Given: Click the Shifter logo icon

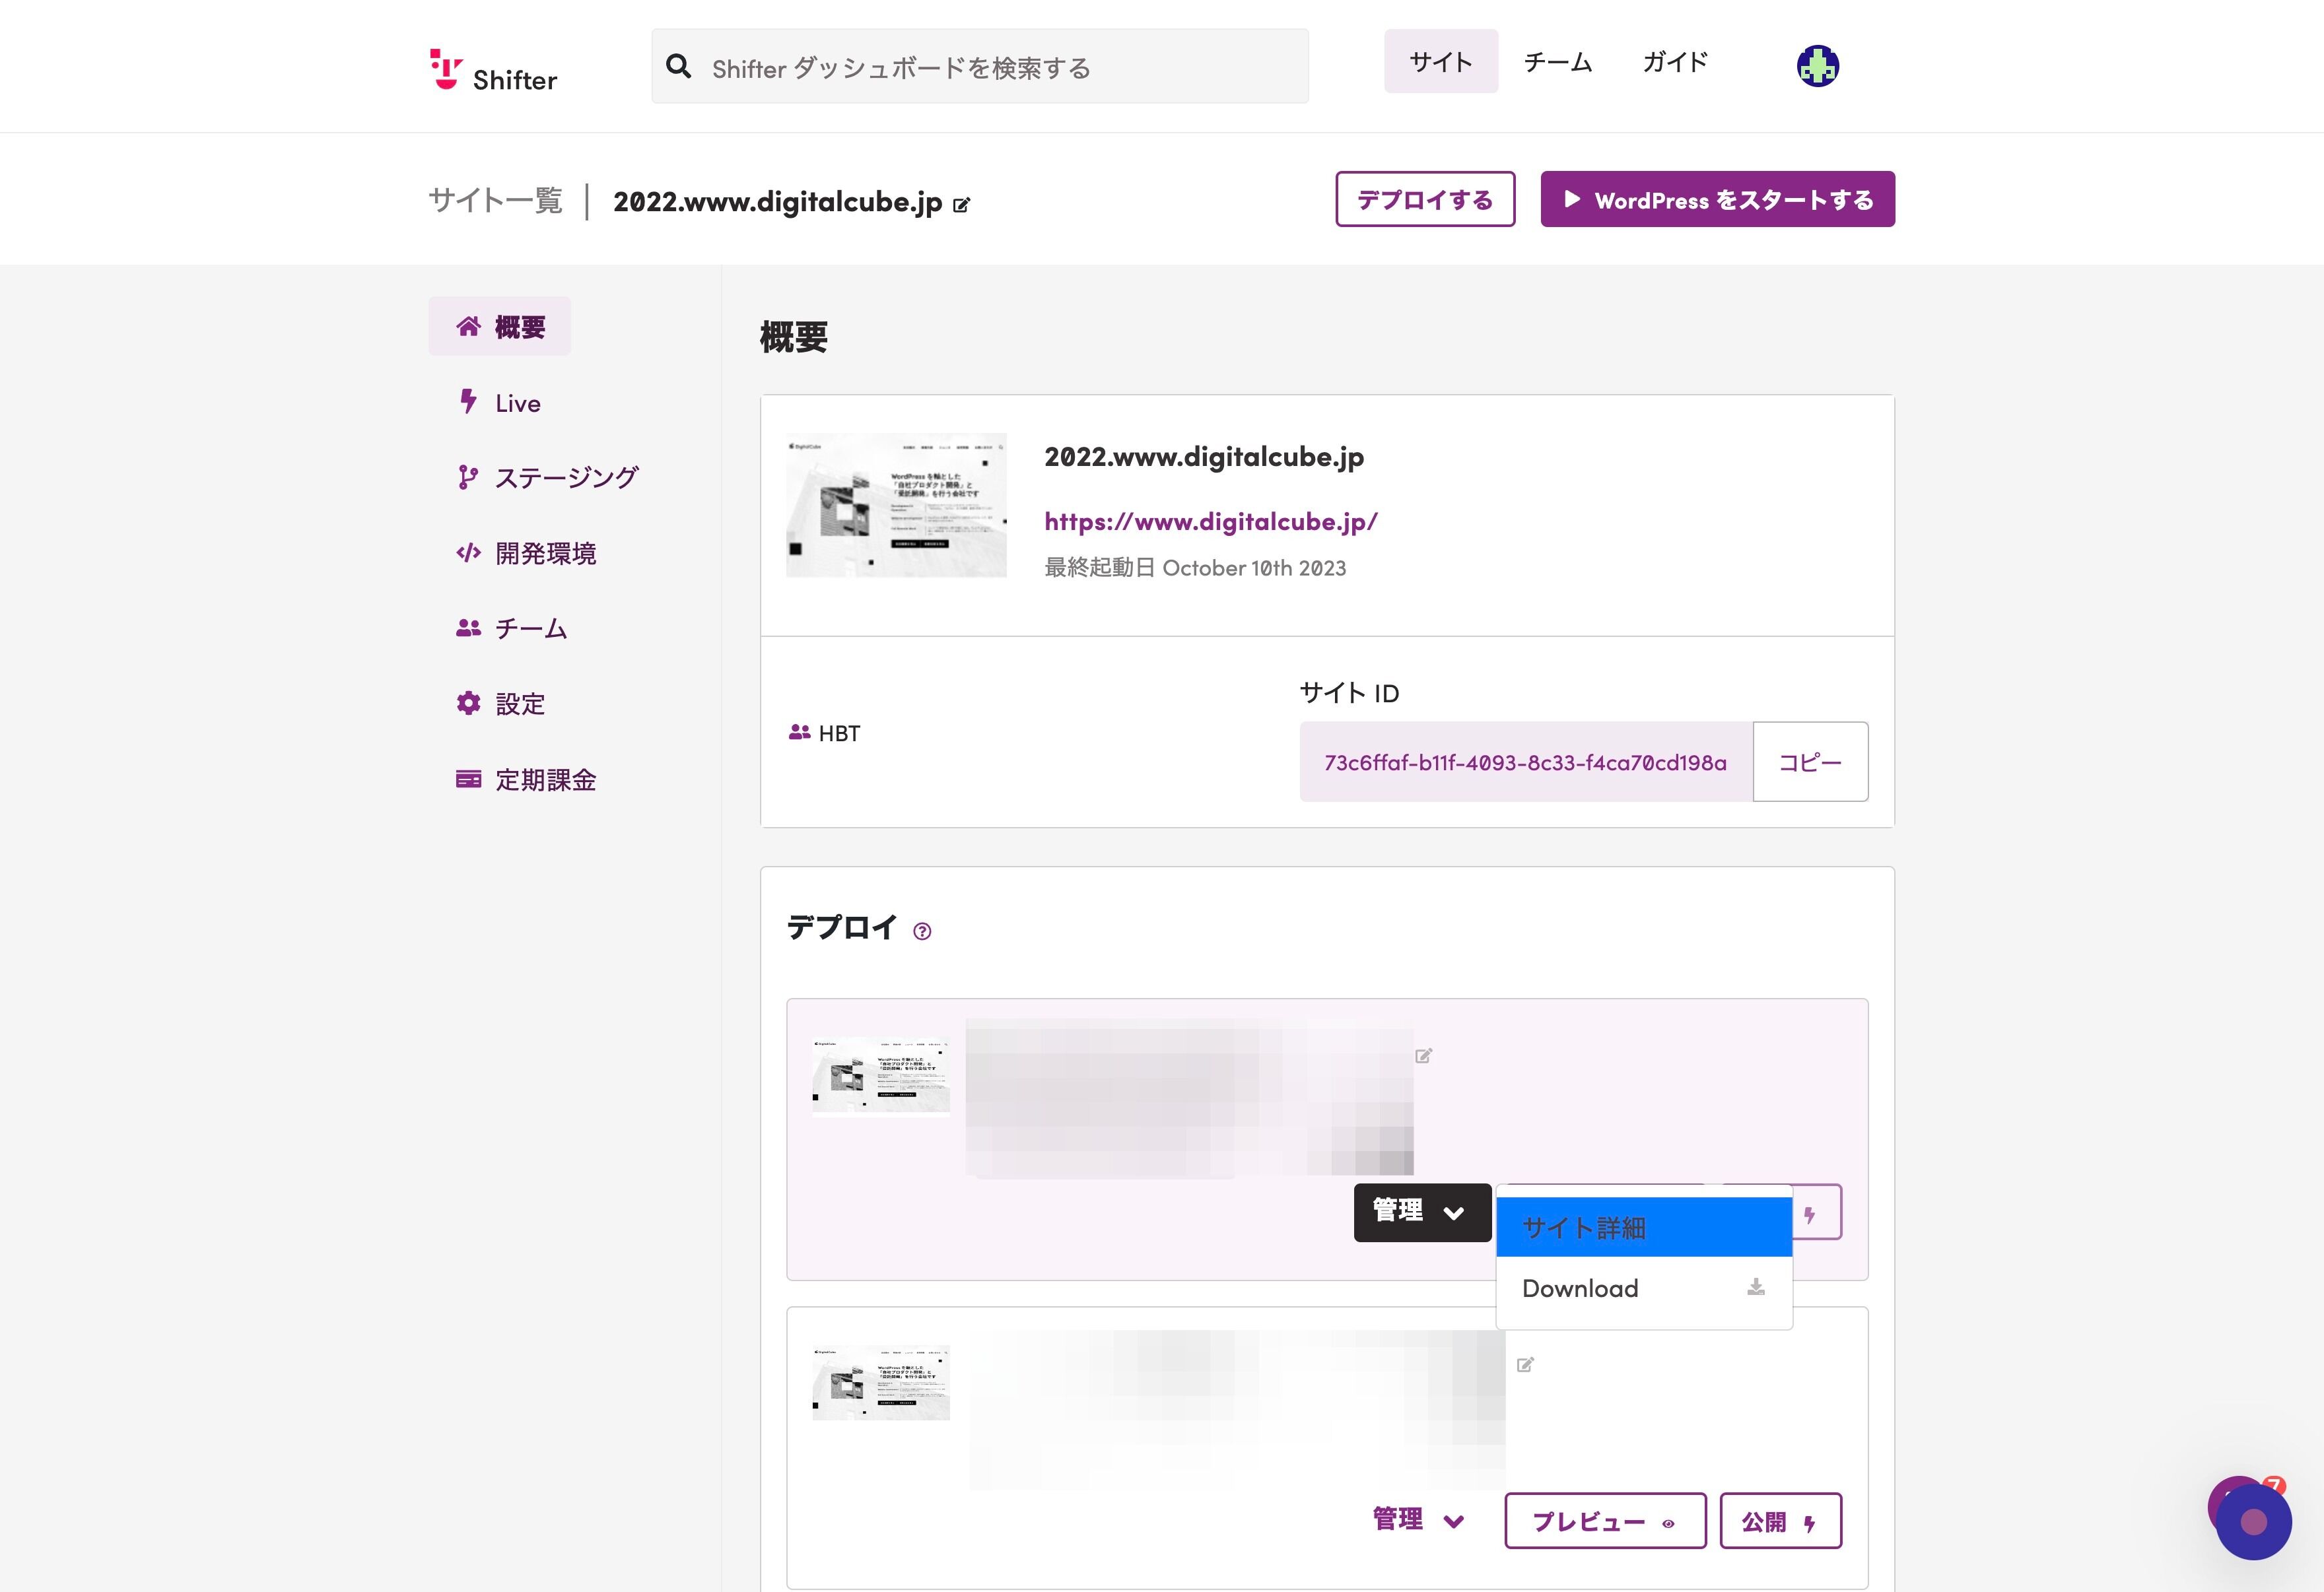Looking at the screenshot, I should pos(446,68).
